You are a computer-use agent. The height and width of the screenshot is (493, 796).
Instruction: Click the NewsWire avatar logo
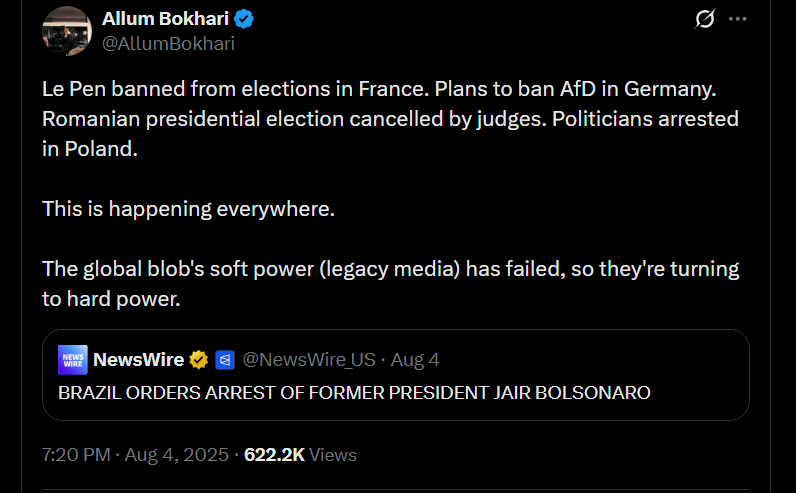[73, 359]
